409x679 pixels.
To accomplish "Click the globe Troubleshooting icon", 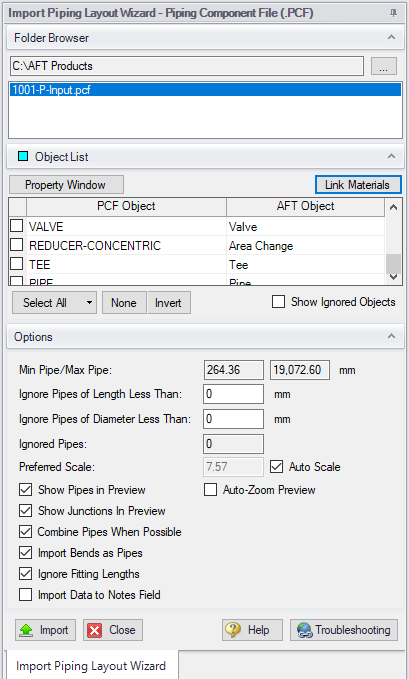I will (x=305, y=630).
